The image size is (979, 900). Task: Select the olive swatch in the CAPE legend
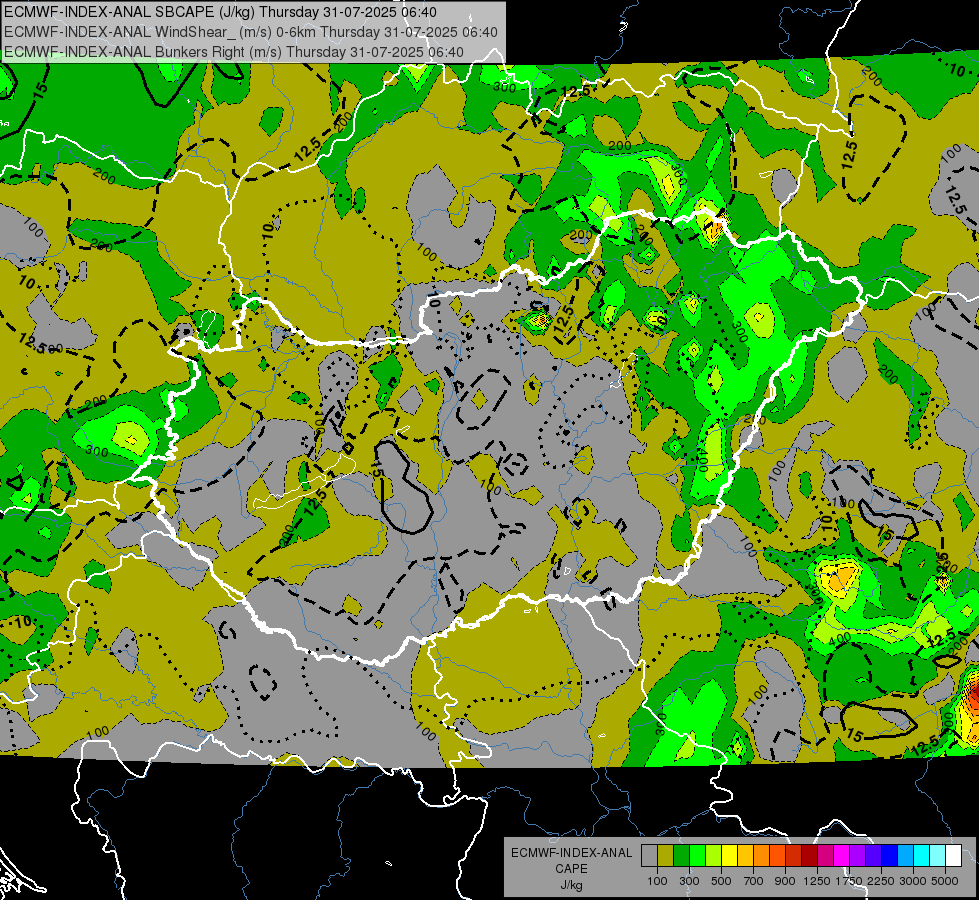[x=665, y=856]
